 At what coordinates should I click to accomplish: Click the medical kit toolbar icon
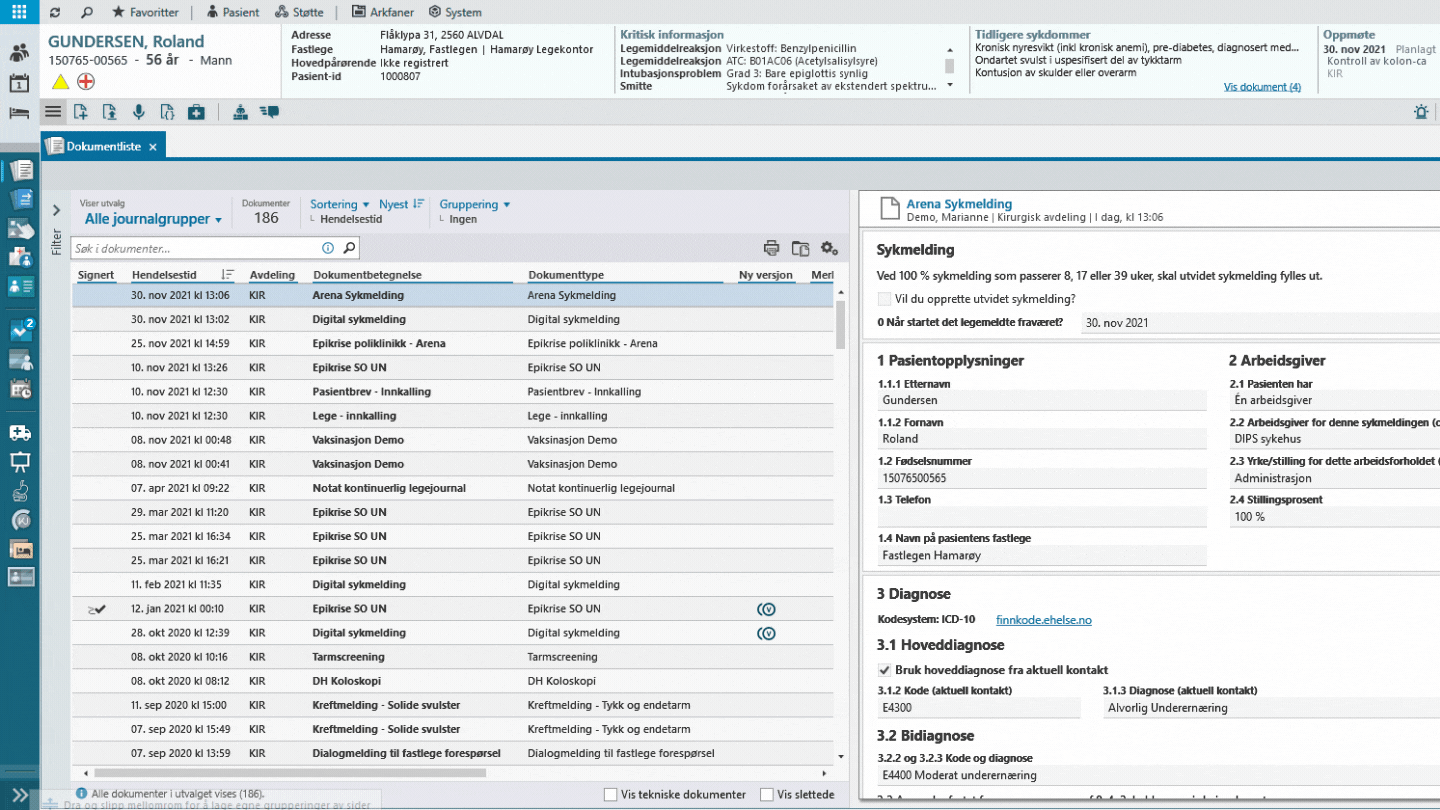(196, 112)
